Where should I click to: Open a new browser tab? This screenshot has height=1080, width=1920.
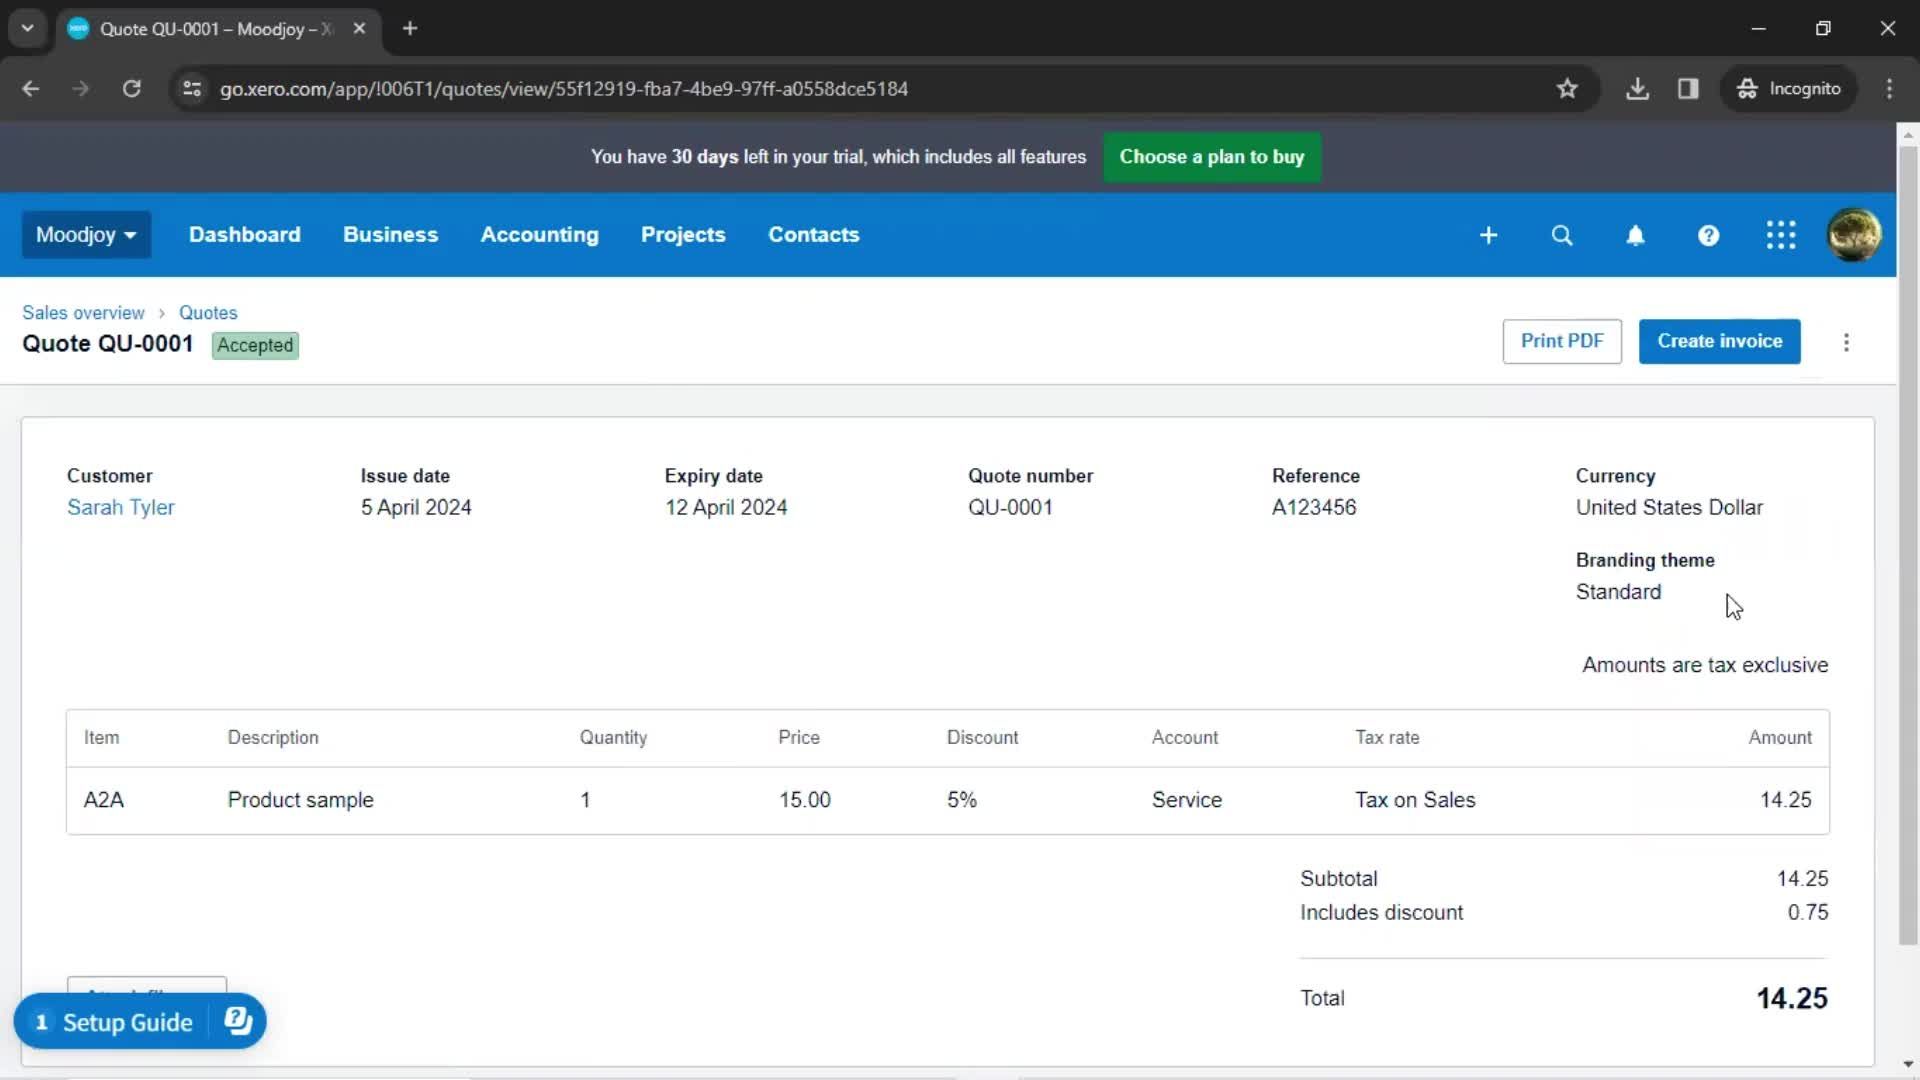(410, 29)
